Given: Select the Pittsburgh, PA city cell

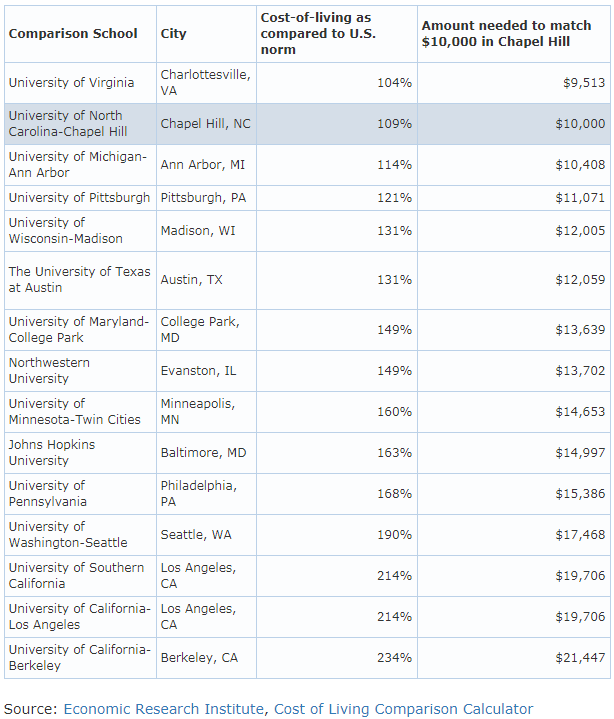Looking at the screenshot, I should [206, 198].
